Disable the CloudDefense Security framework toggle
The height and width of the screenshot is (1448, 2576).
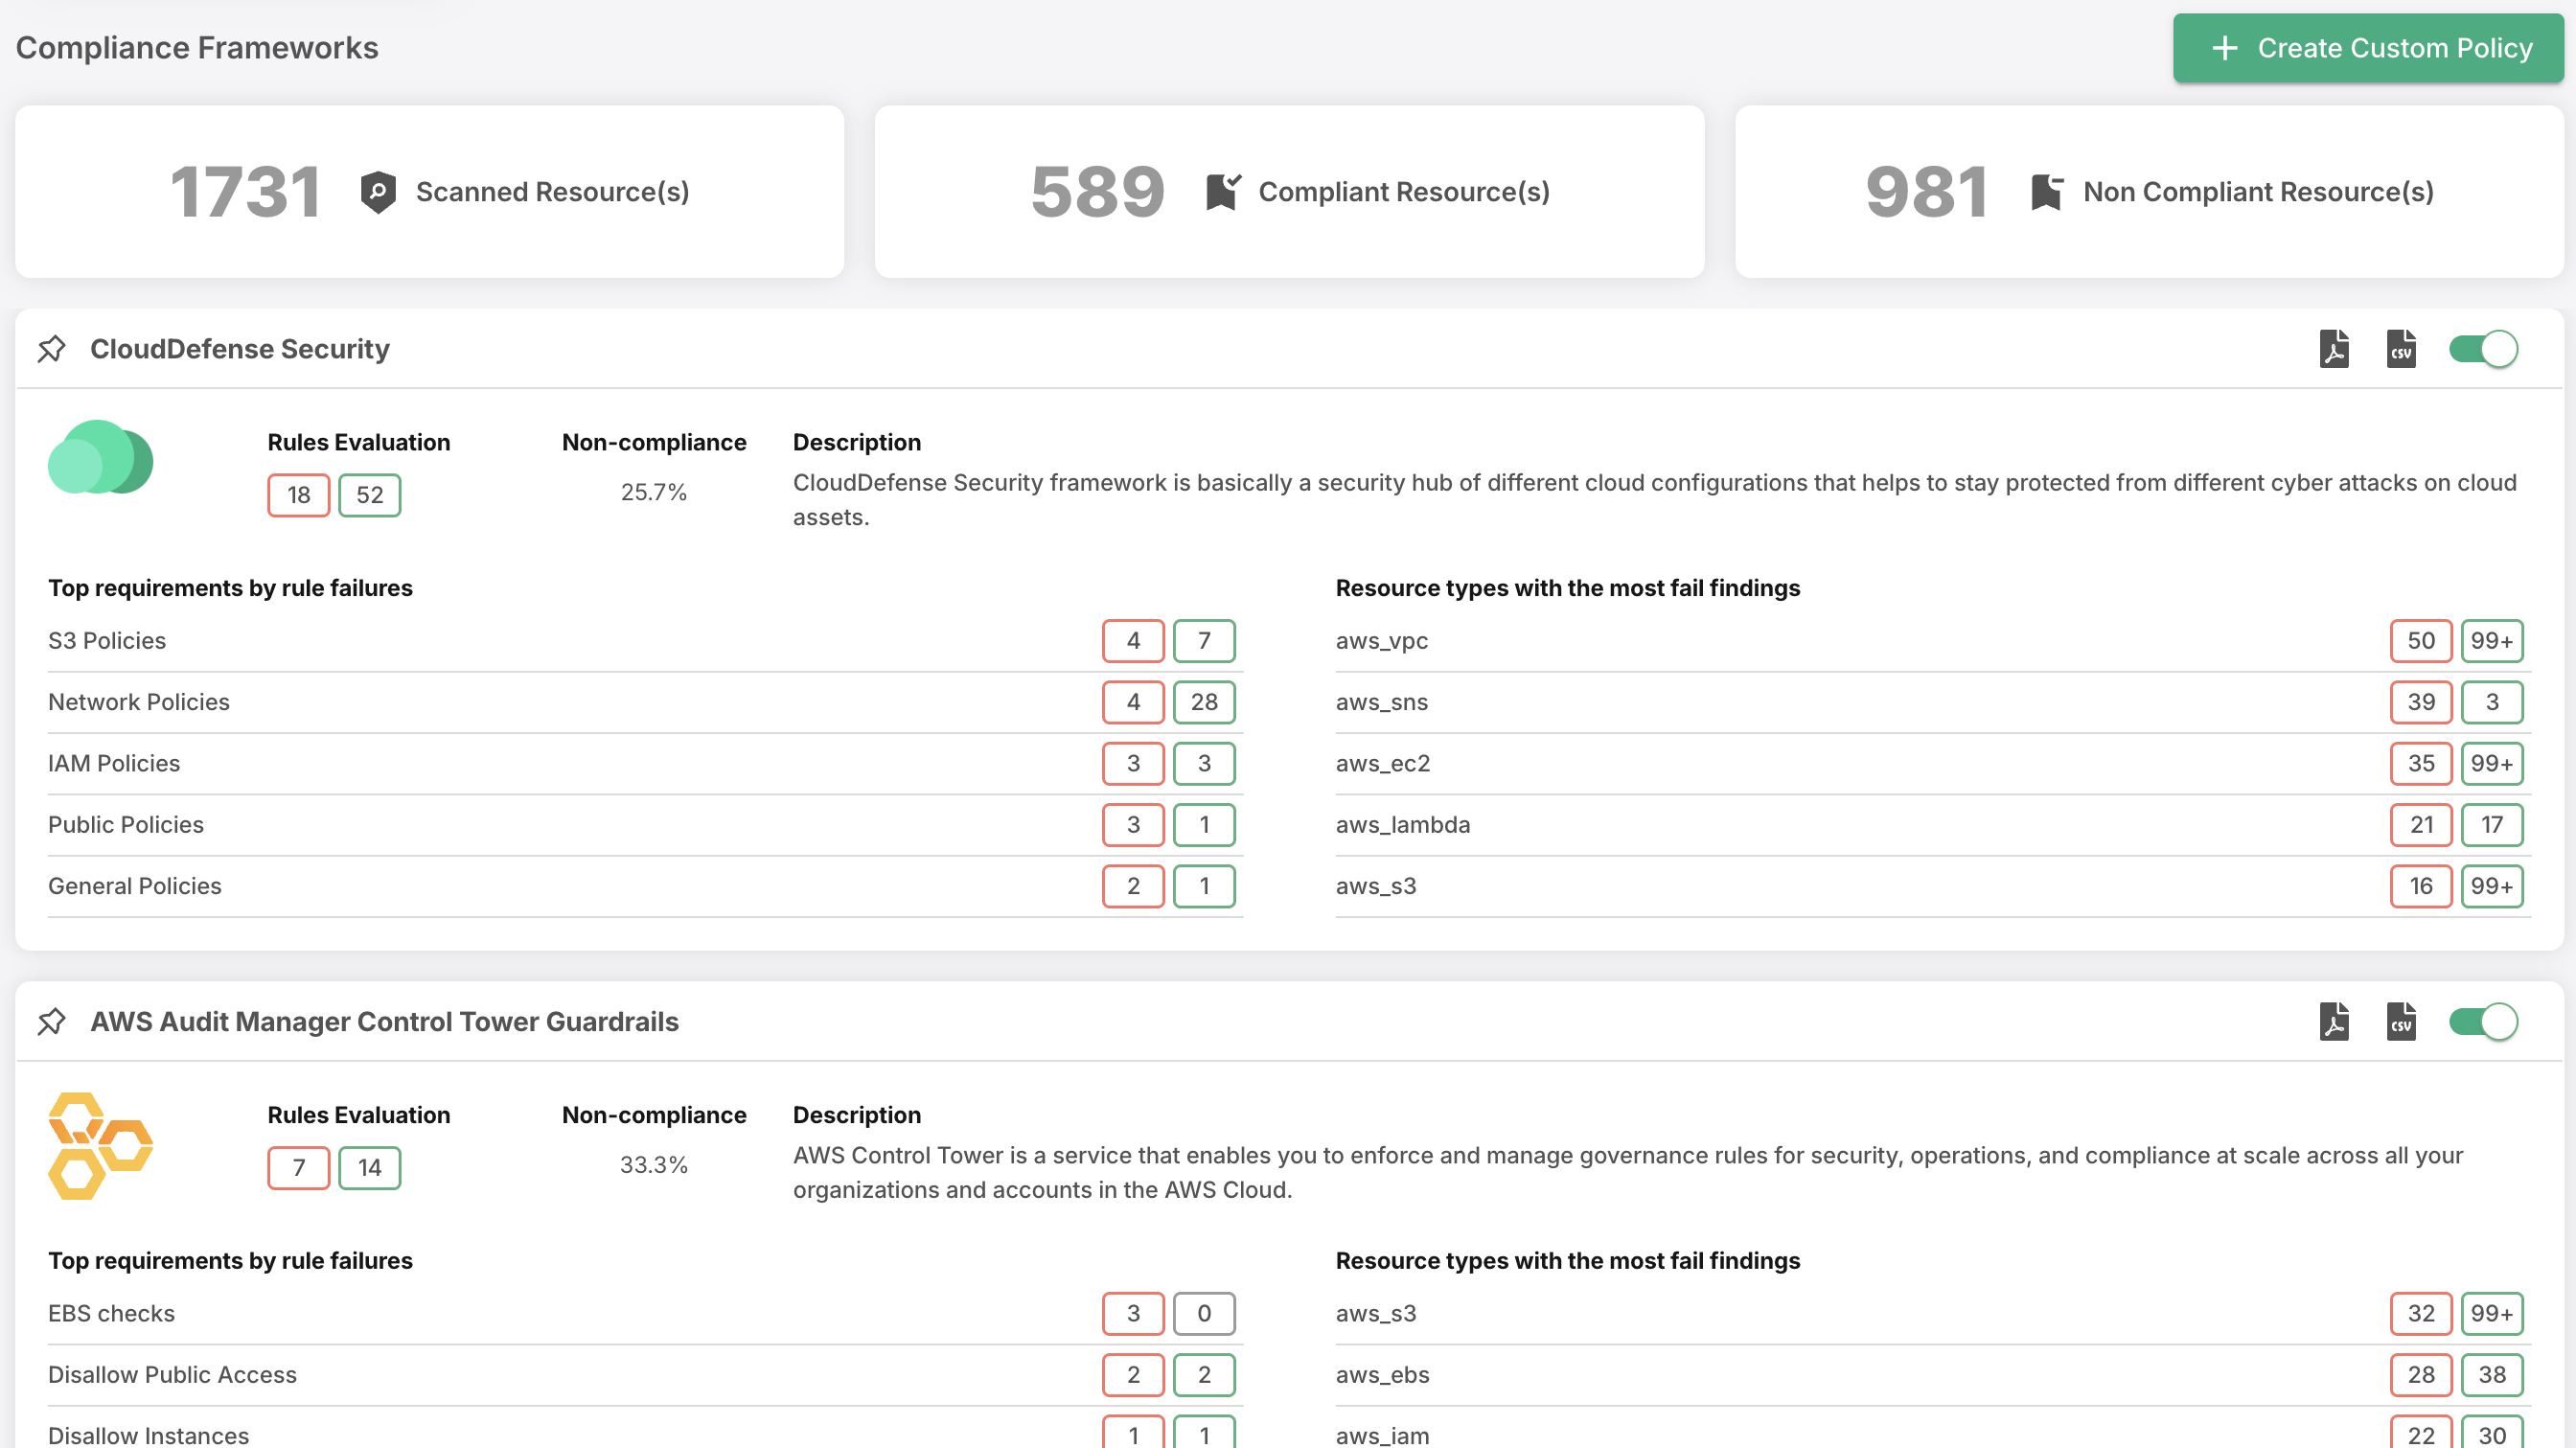[x=2482, y=349]
